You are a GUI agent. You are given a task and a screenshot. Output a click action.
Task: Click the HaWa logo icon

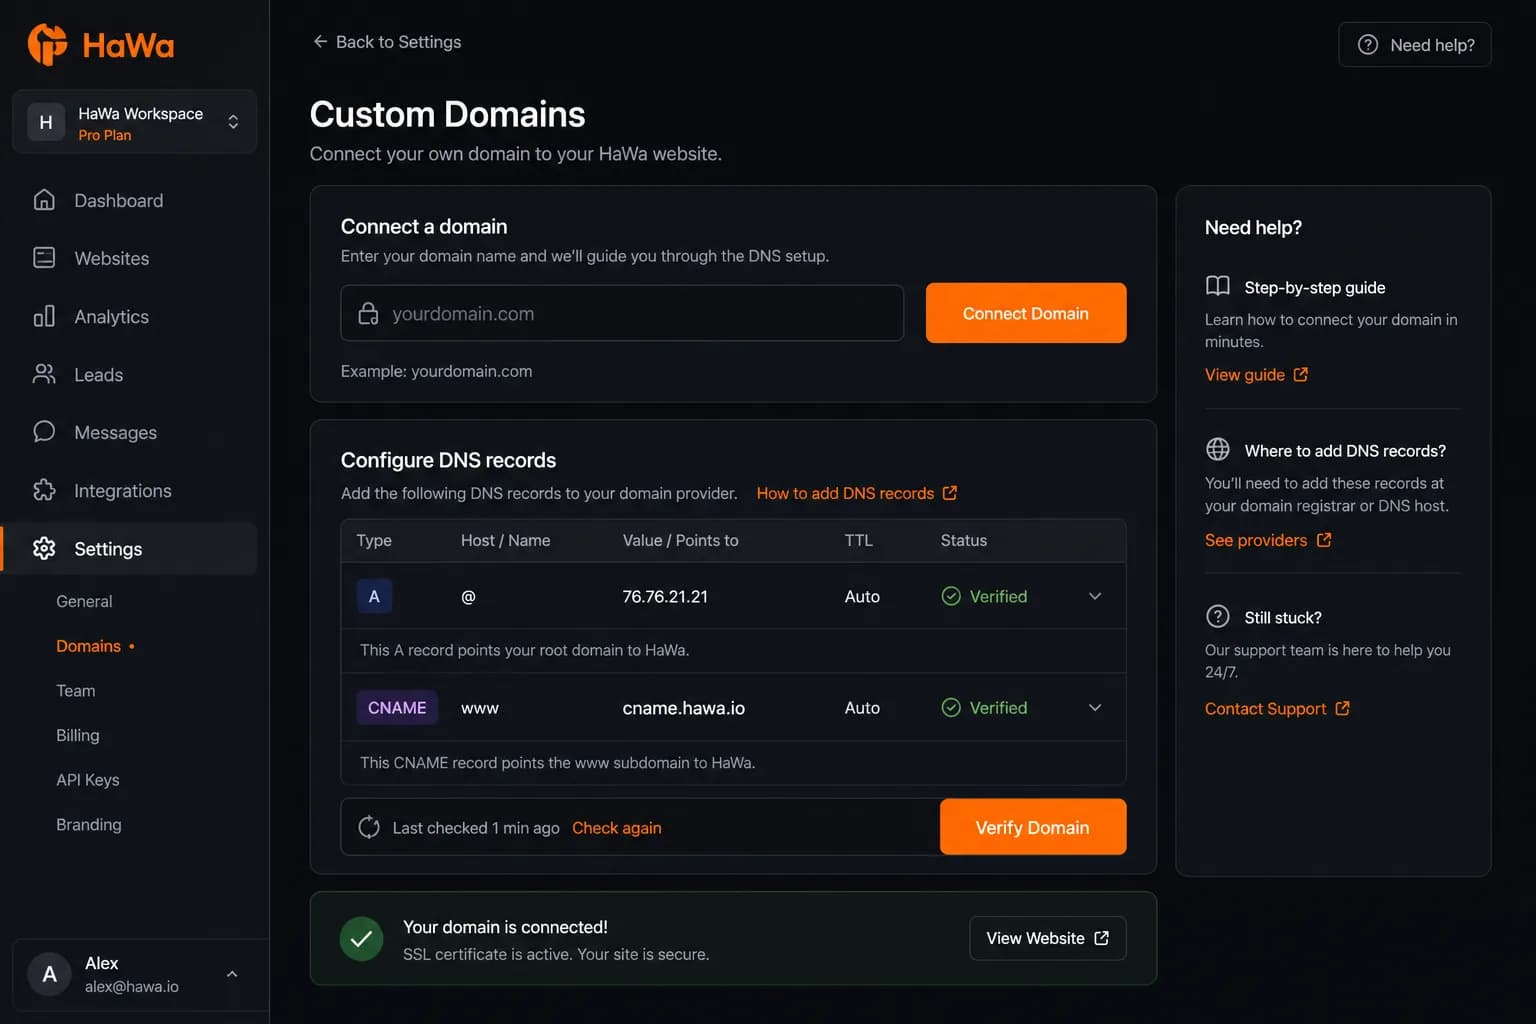pos(47,44)
